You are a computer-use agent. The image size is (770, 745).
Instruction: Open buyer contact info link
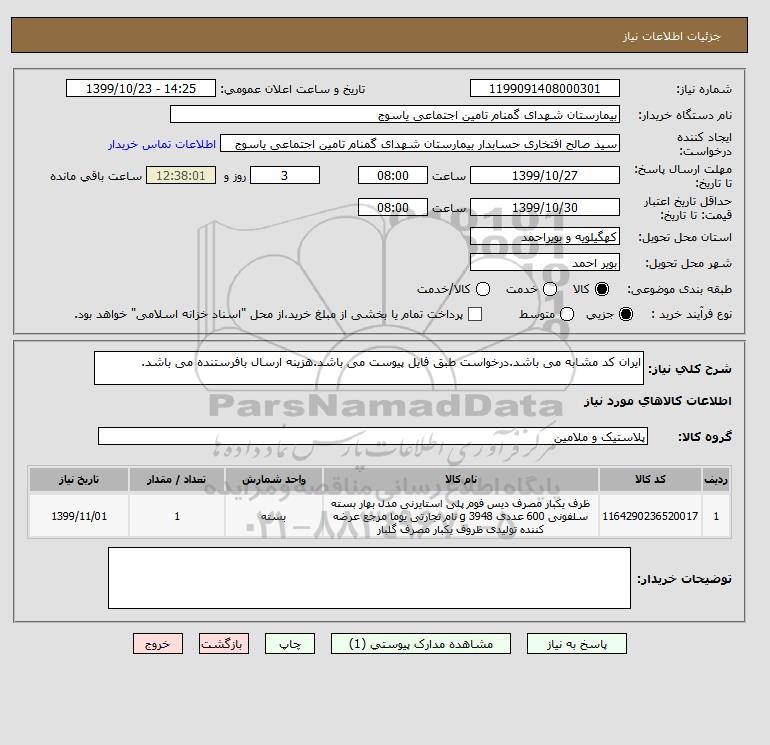[162, 144]
